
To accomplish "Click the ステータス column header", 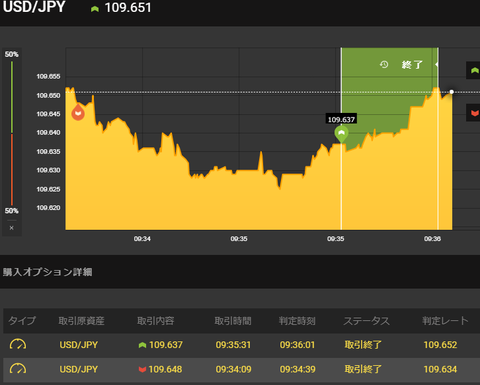I will point(366,321).
